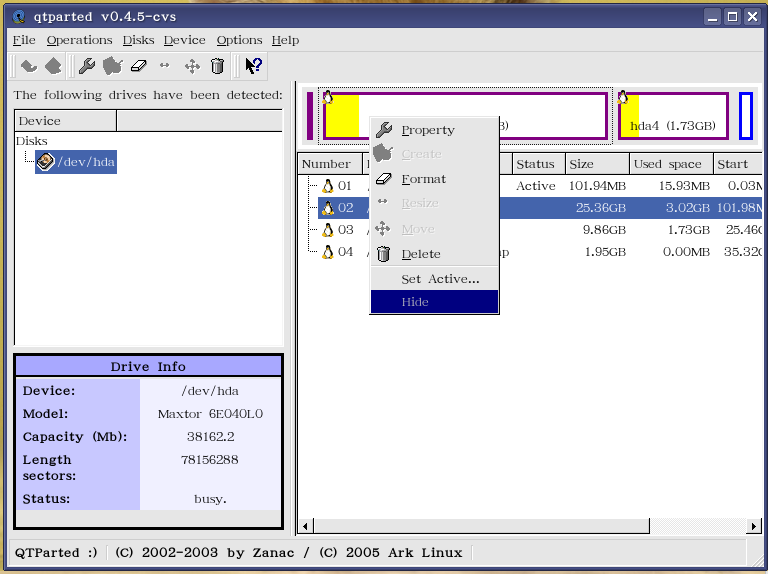Choose Set Active... from context menu
Image resolution: width=768 pixels, height=574 pixels.
coord(434,279)
